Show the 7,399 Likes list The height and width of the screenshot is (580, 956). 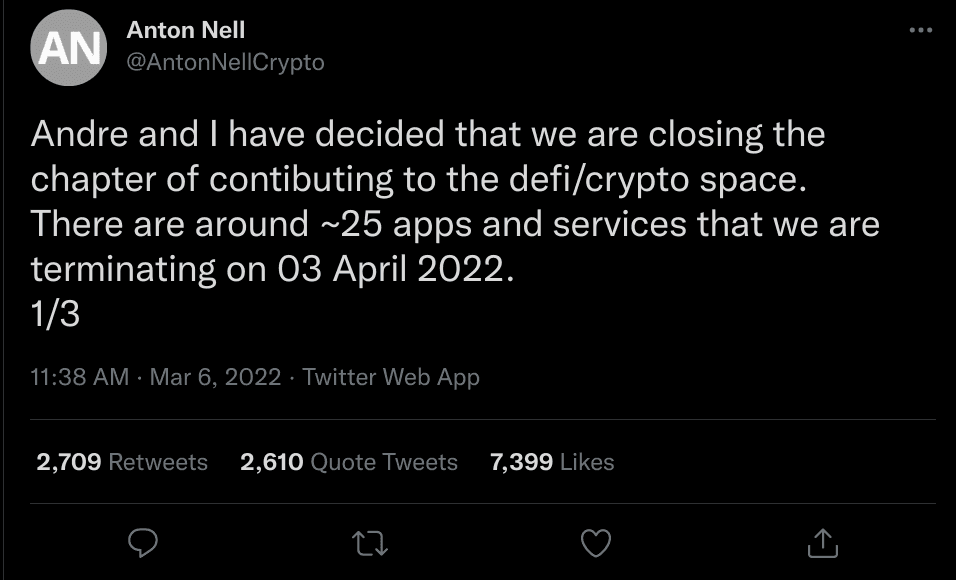552,462
